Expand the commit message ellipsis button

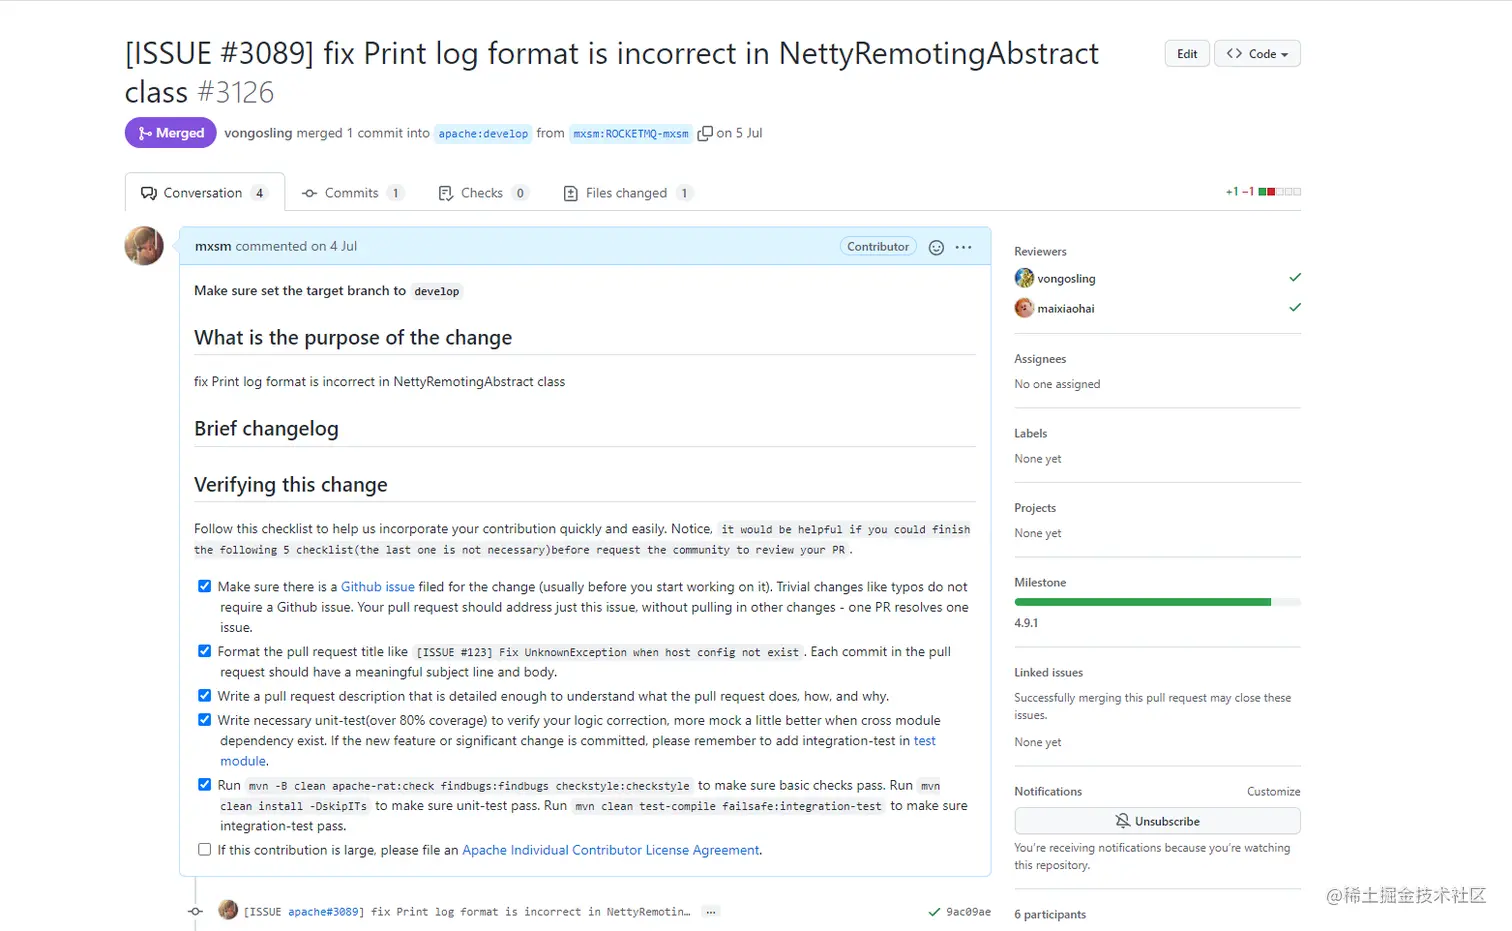pos(710,912)
